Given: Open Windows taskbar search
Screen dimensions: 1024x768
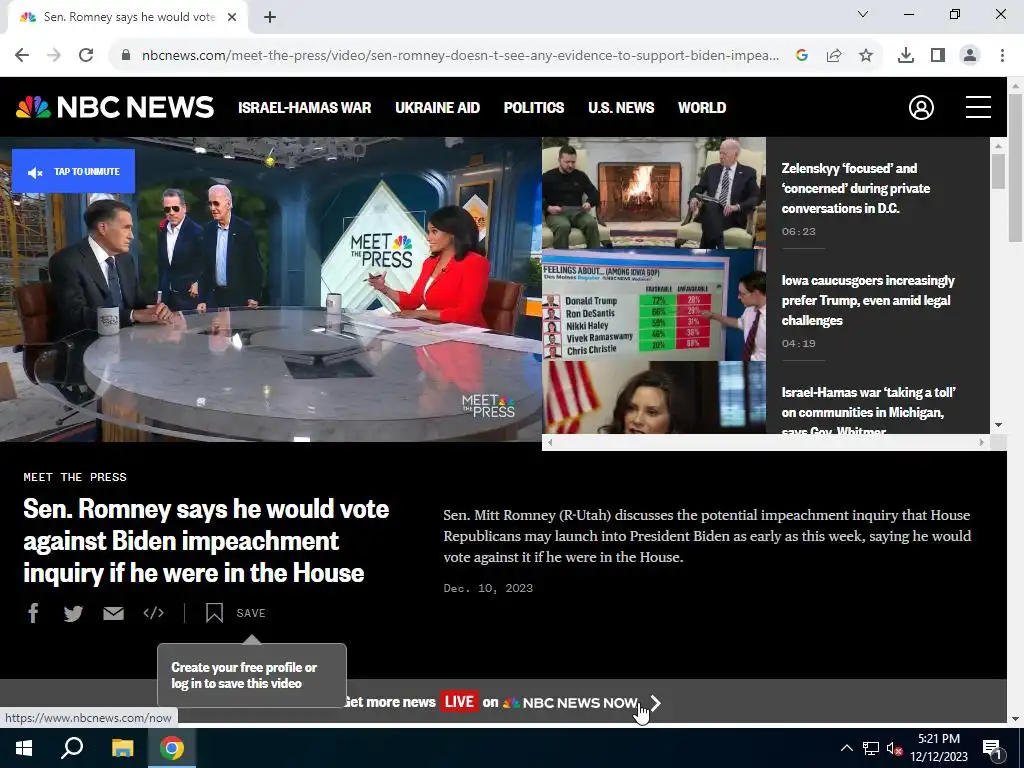Looking at the screenshot, I should (x=72, y=748).
